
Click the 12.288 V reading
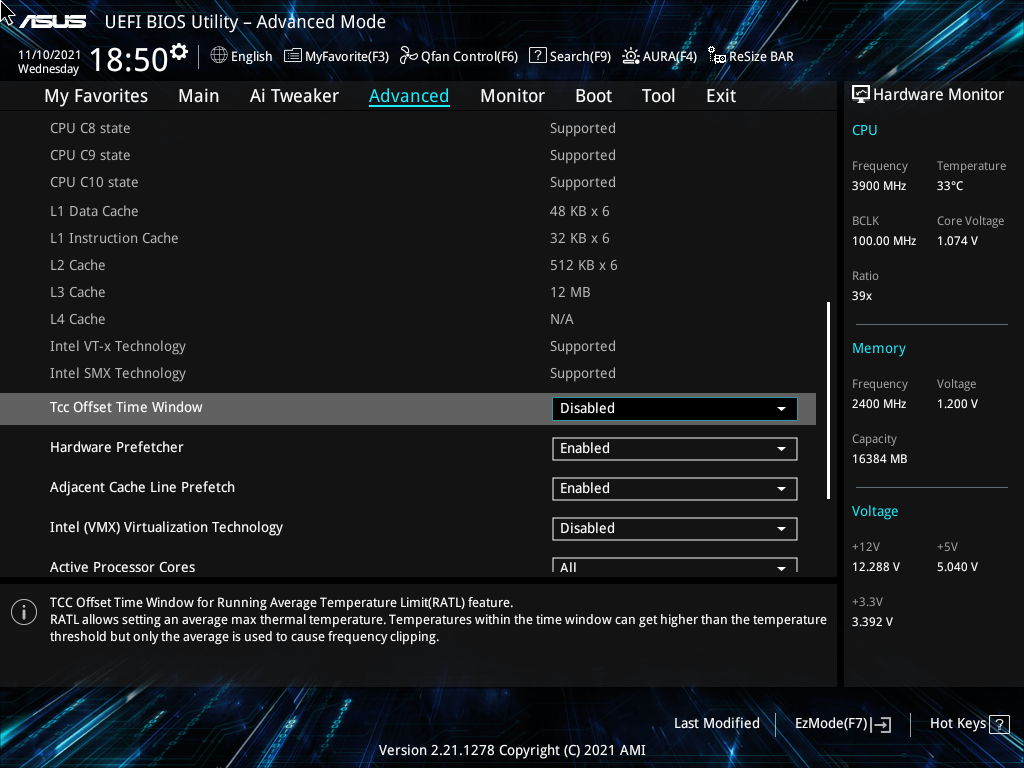[x=875, y=567]
